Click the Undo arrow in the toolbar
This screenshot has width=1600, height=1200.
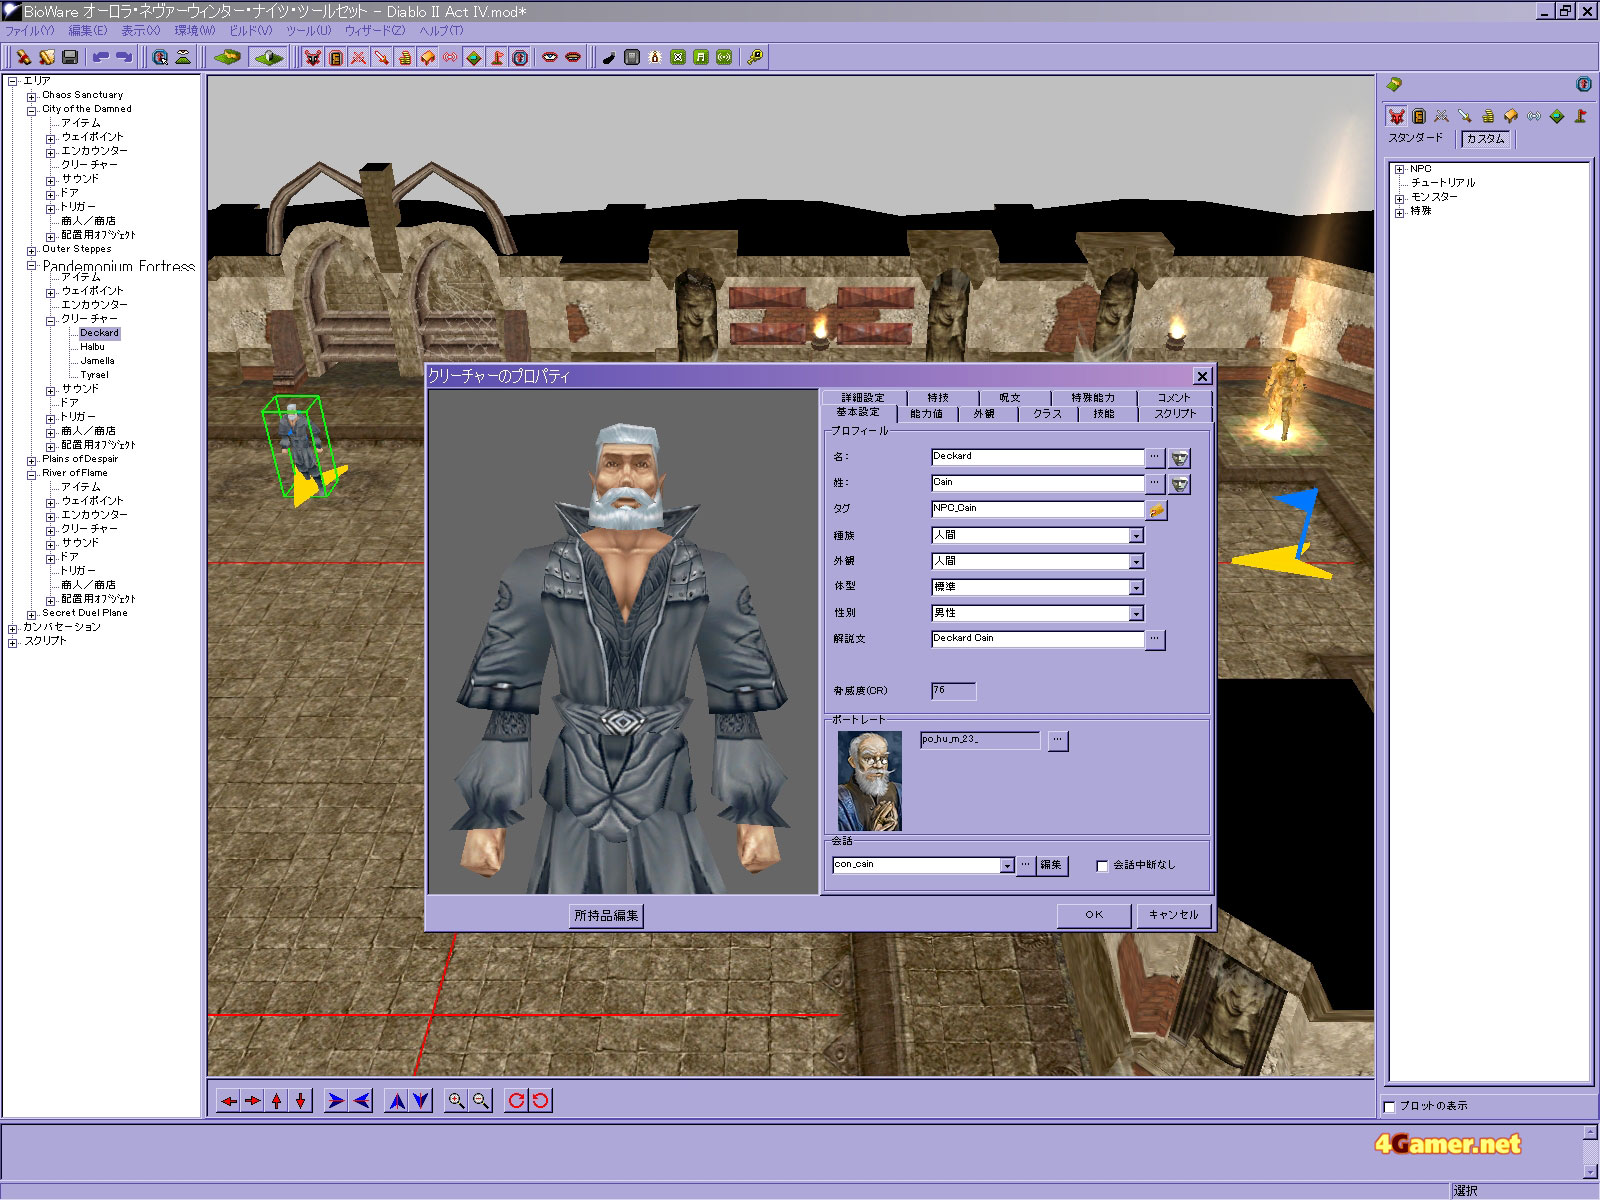(x=101, y=57)
